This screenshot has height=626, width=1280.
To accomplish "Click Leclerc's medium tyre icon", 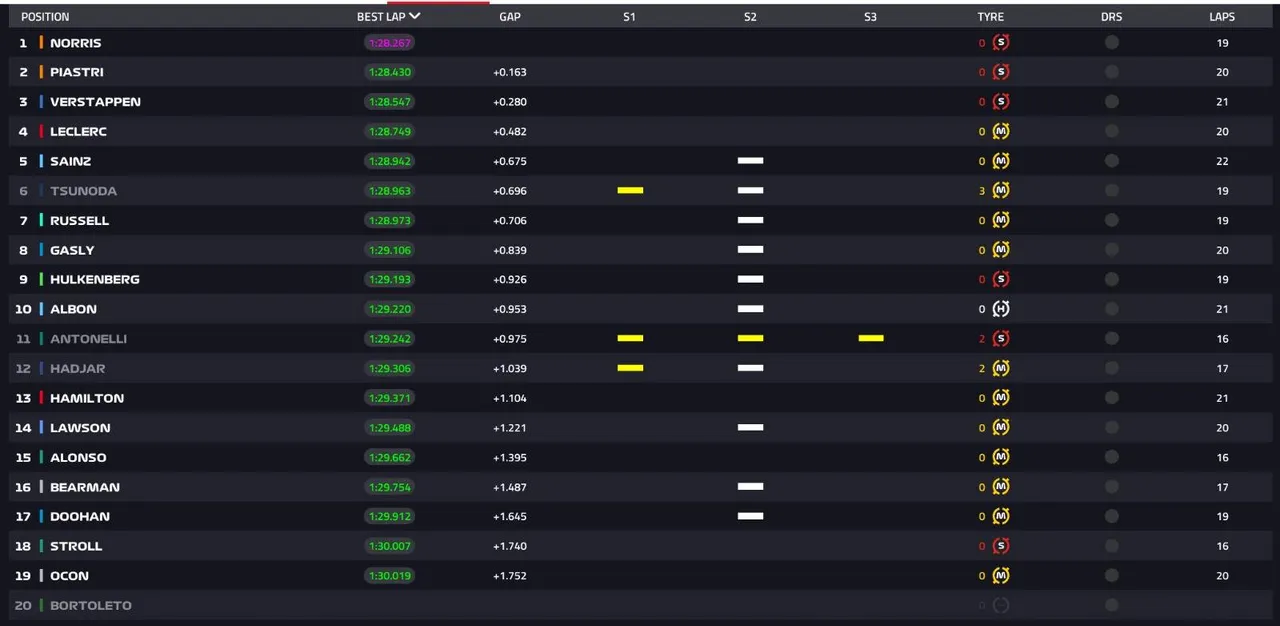I will 1001,131.
